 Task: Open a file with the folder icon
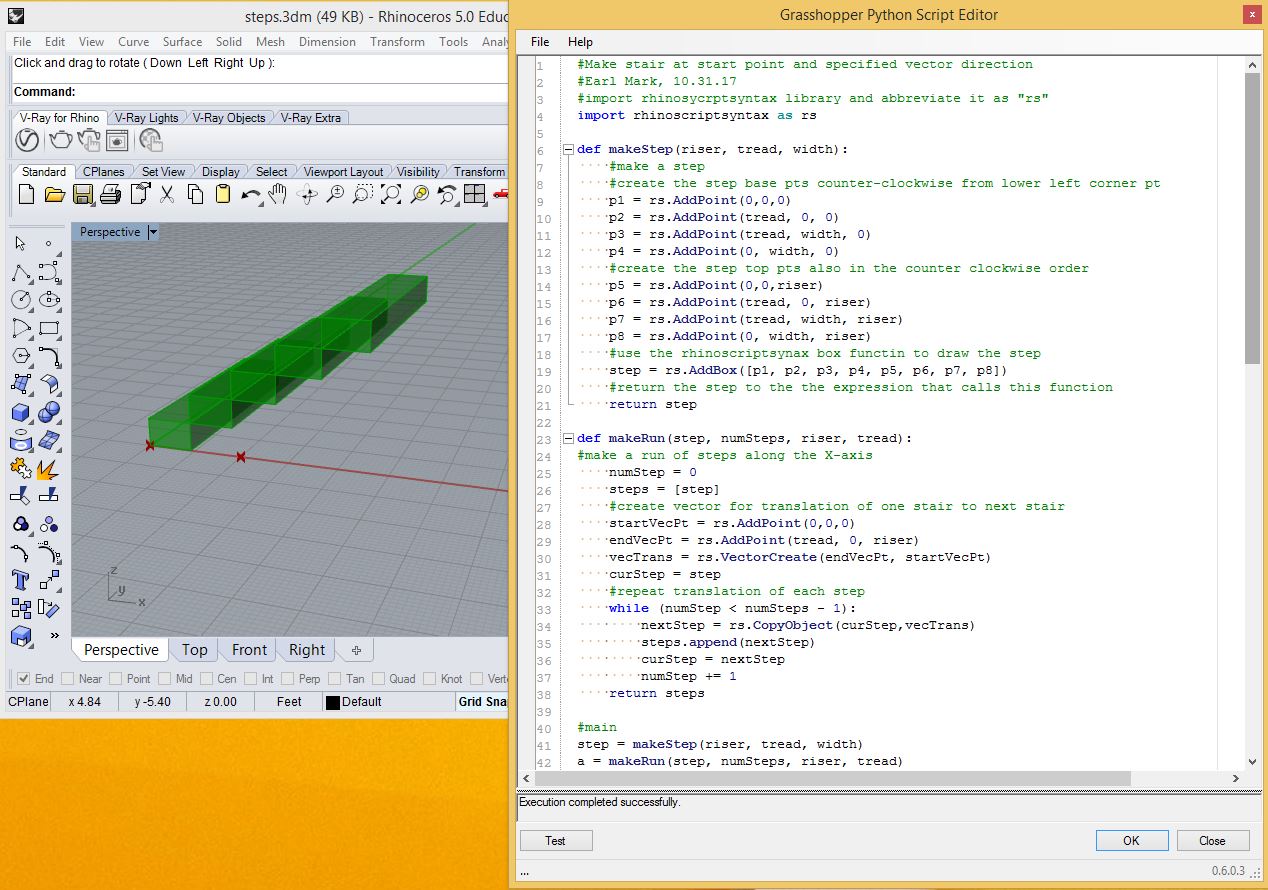click(x=55, y=194)
